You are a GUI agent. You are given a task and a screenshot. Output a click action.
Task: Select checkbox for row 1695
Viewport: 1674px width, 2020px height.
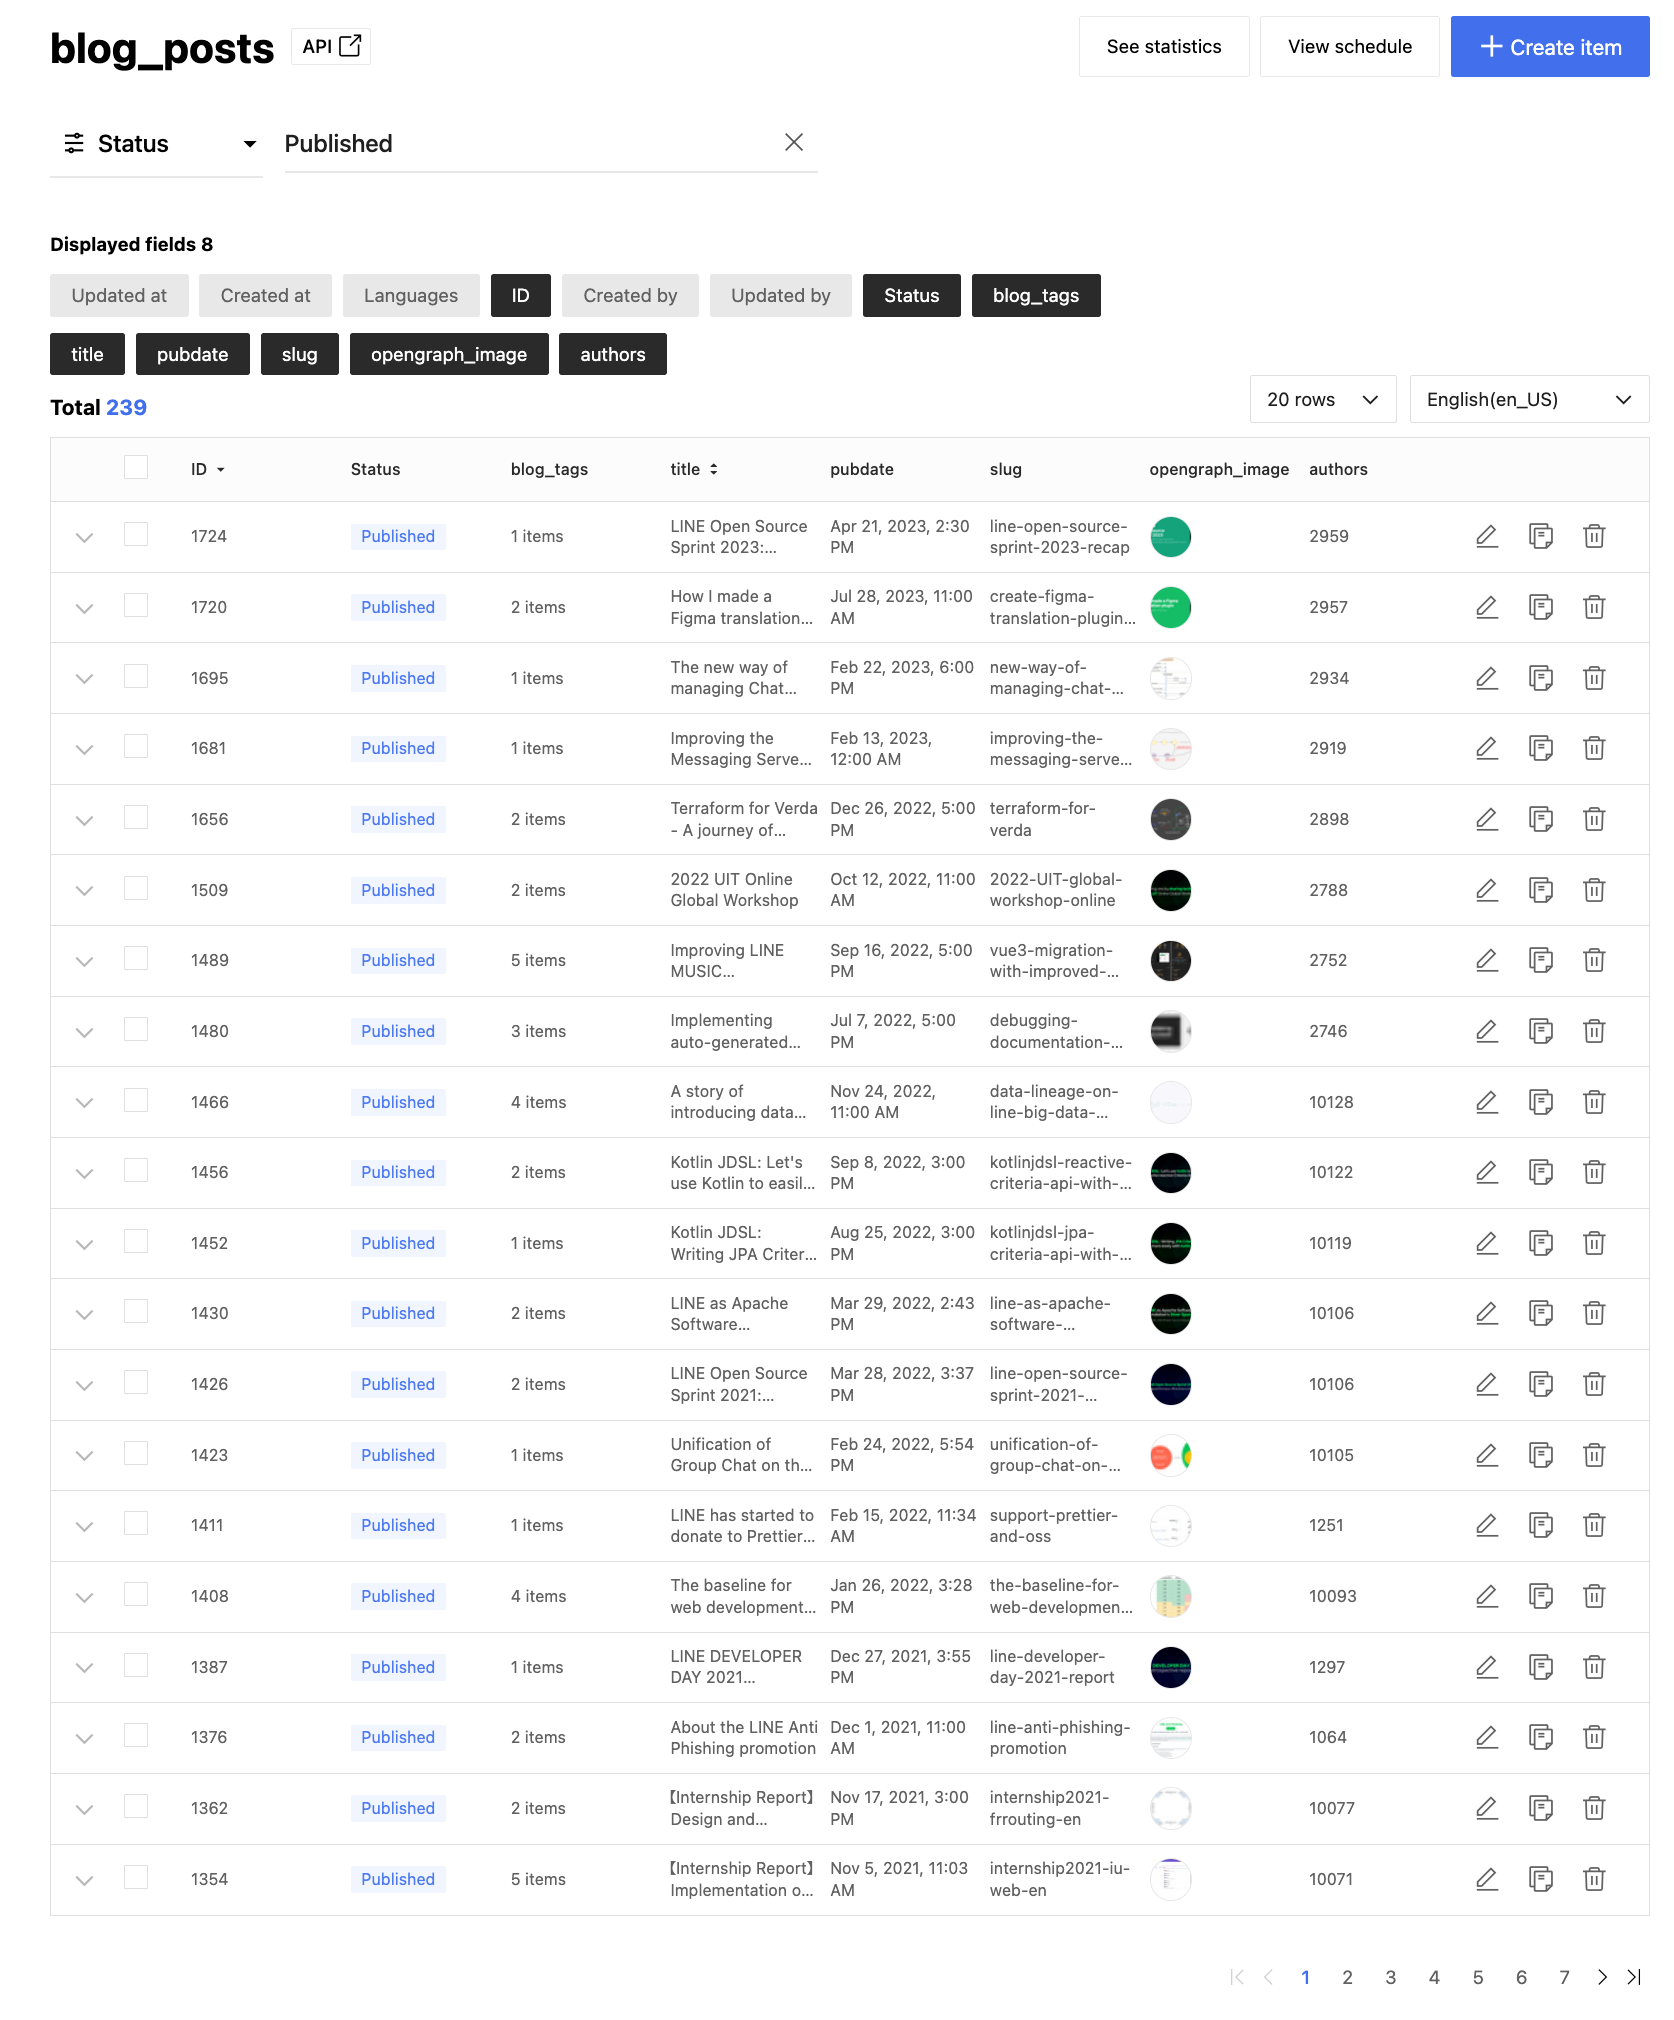point(136,676)
